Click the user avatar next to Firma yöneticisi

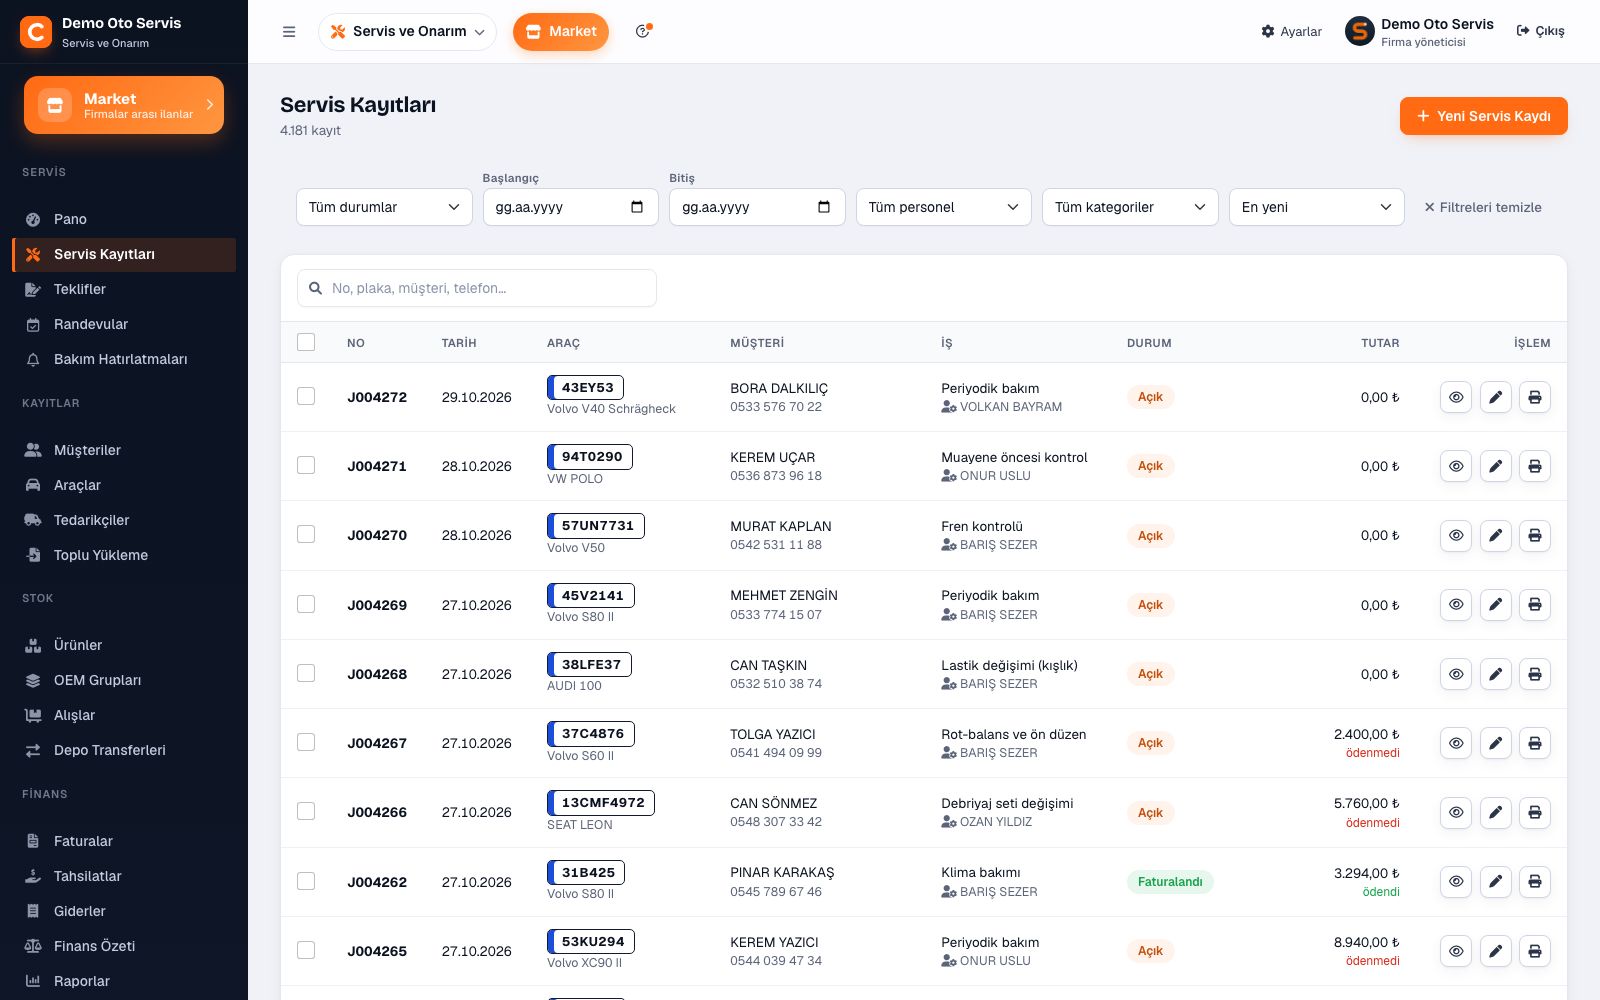tap(1360, 31)
